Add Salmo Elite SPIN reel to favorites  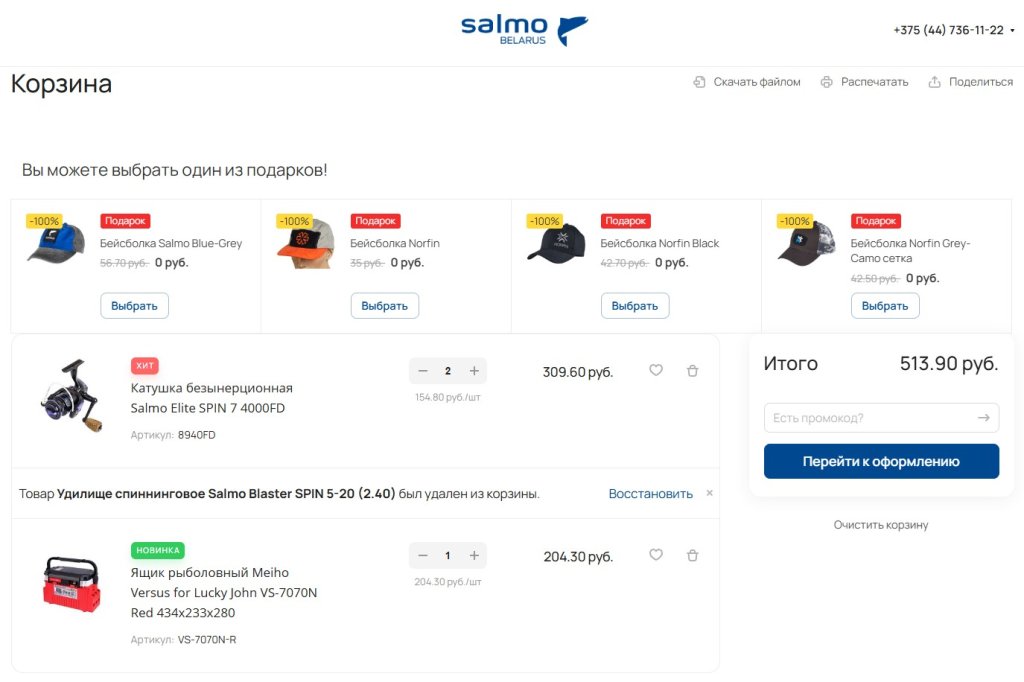pyautogui.click(x=656, y=370)
